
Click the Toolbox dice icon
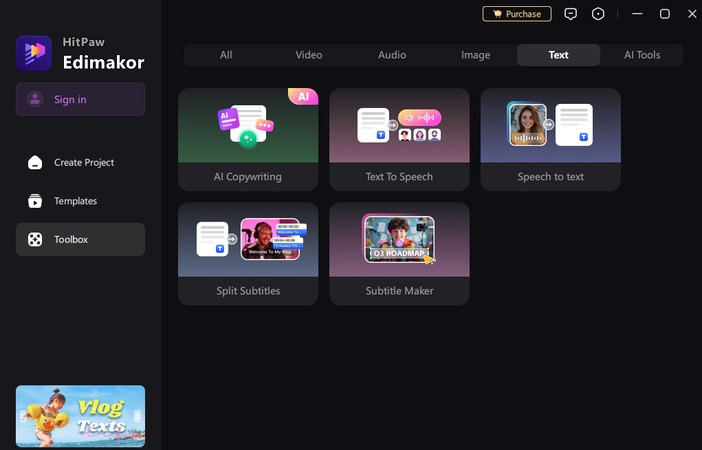[35, 240]
